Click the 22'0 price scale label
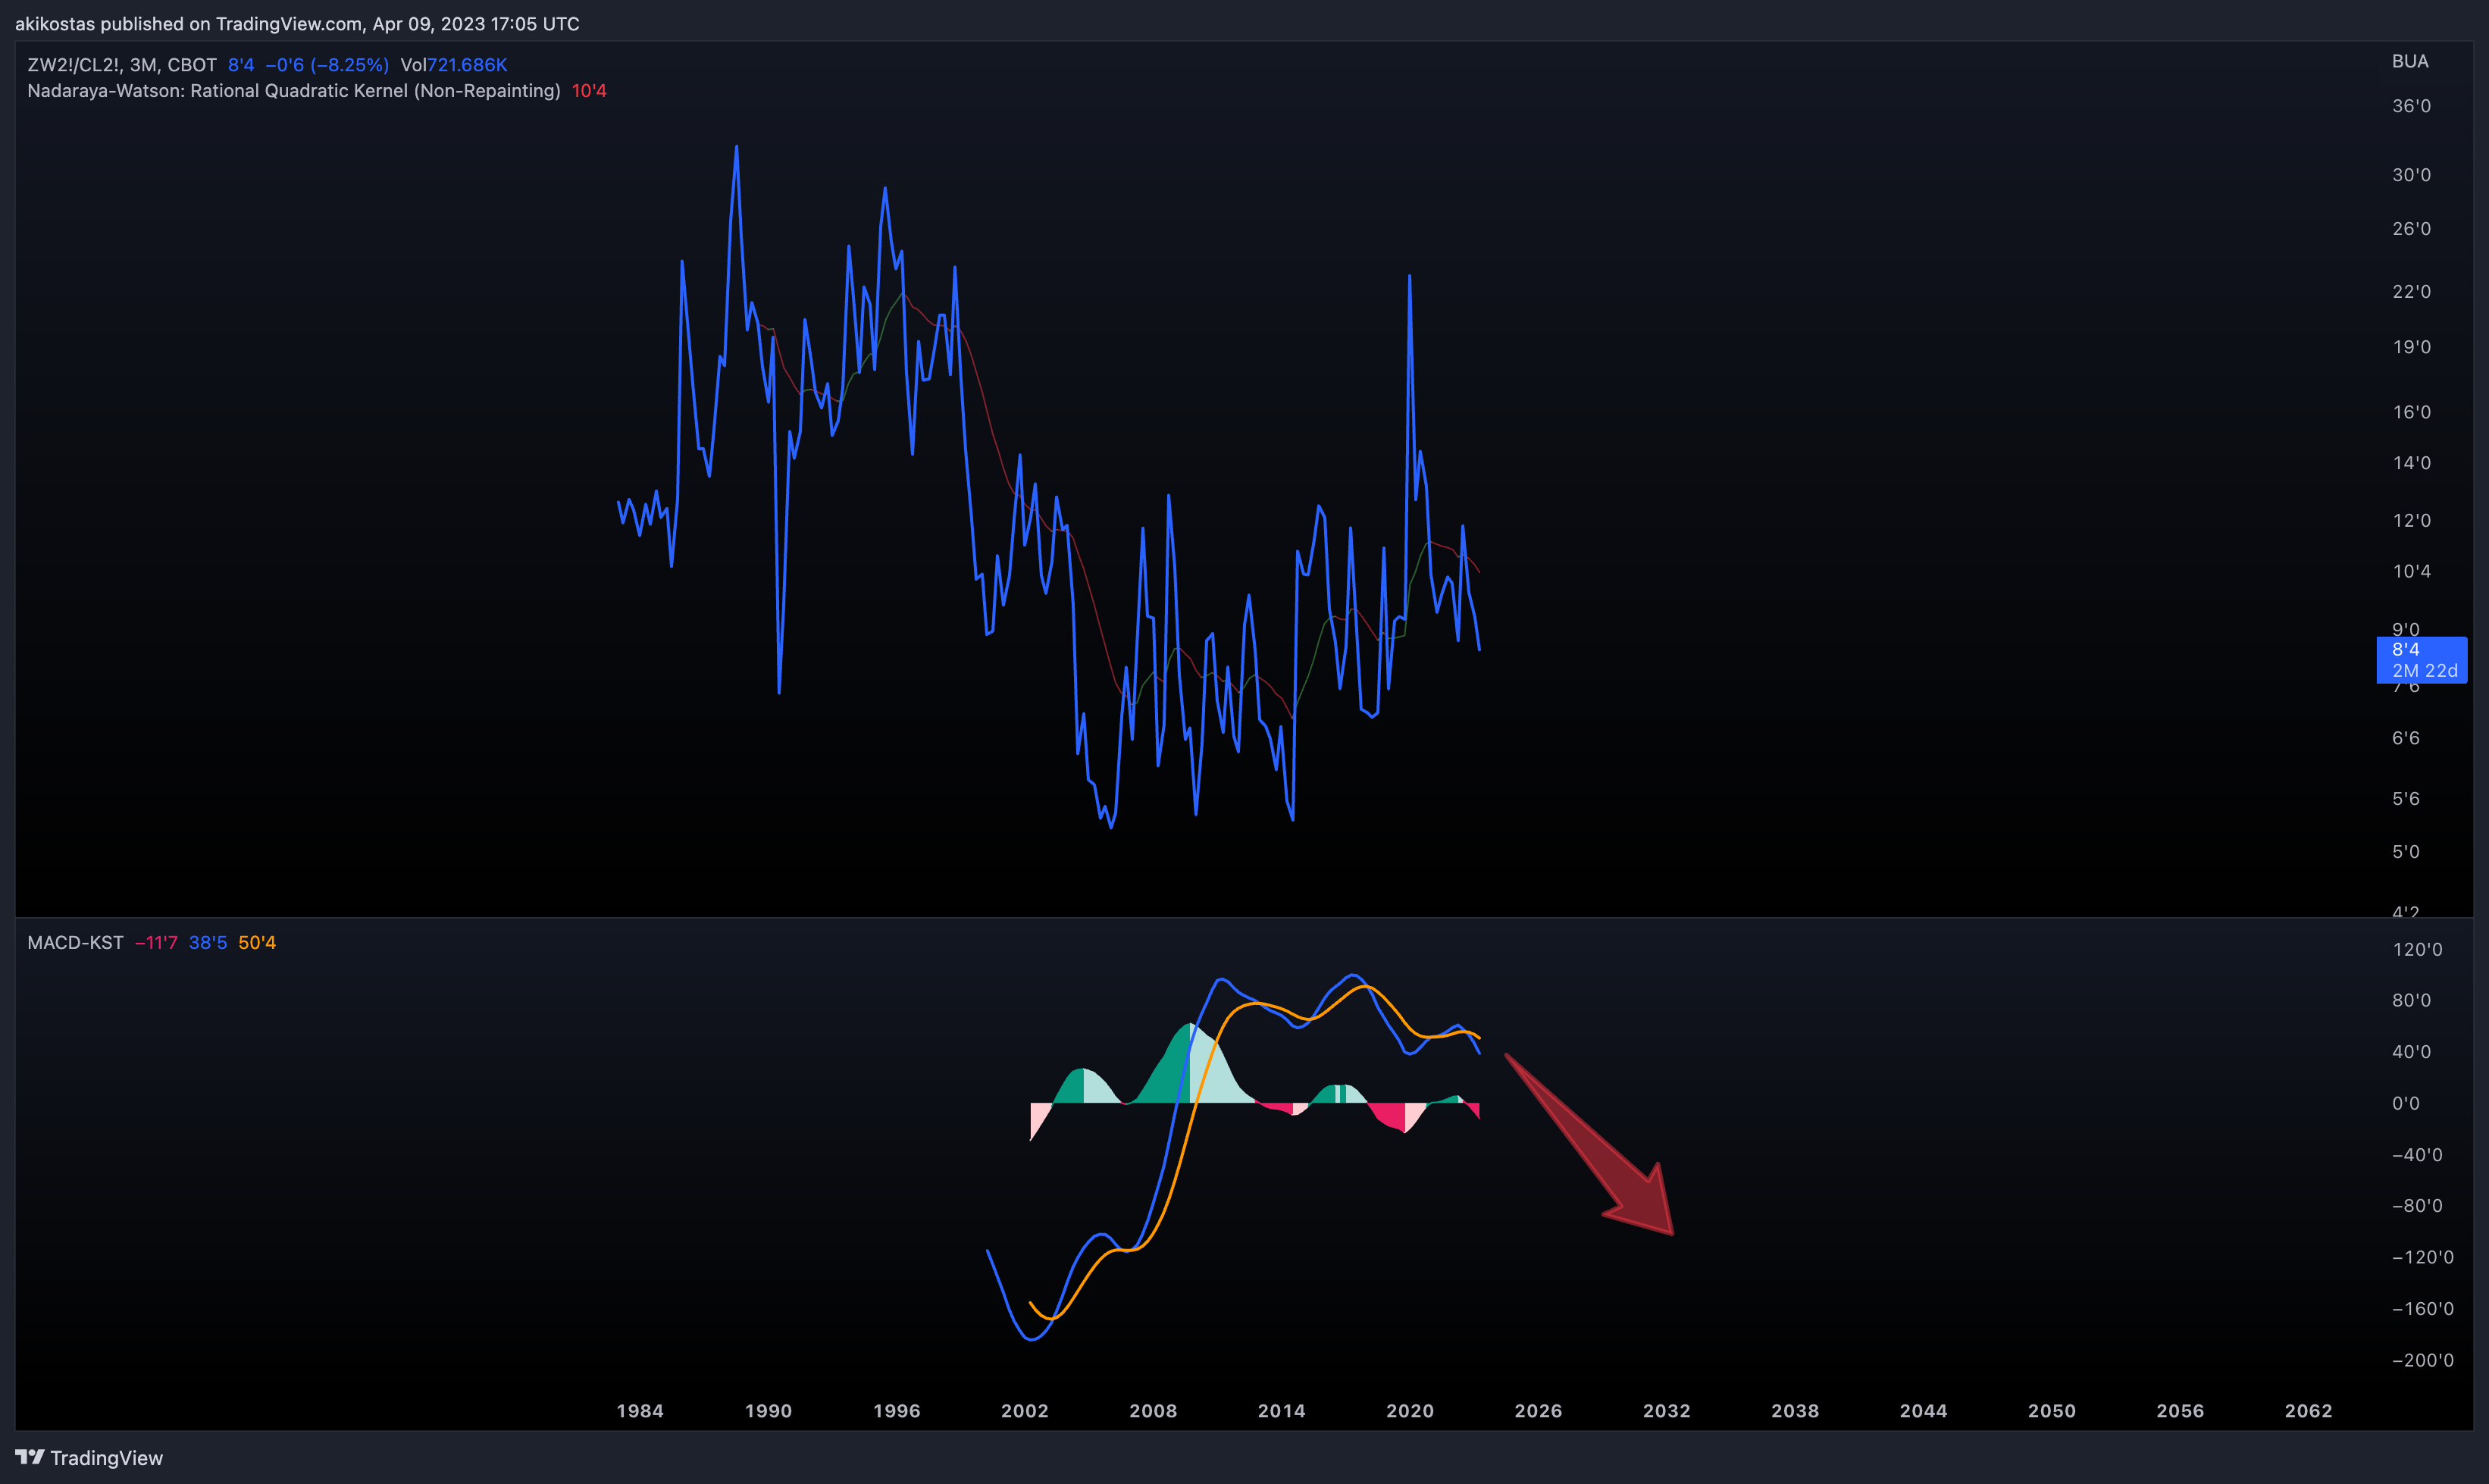This screenshot has height=1484, width=2489. click(x=2411, y=292)
